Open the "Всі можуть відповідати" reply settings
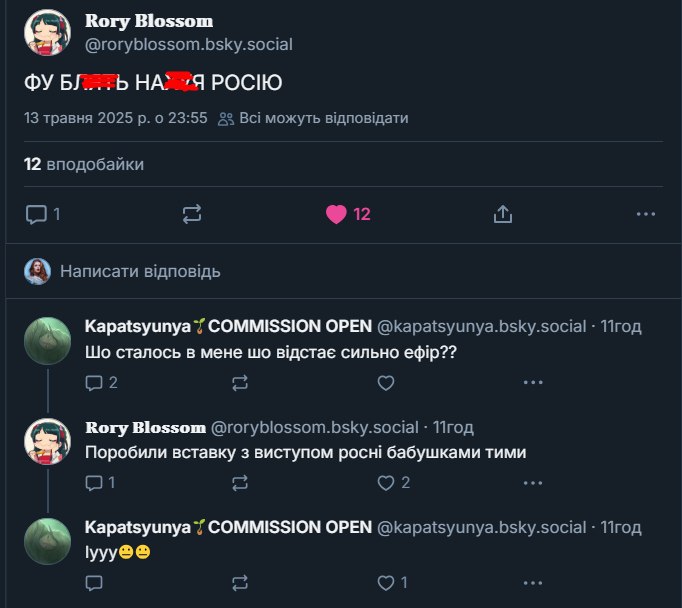Screen dimensions: 682x608 (x=314, y=118)
